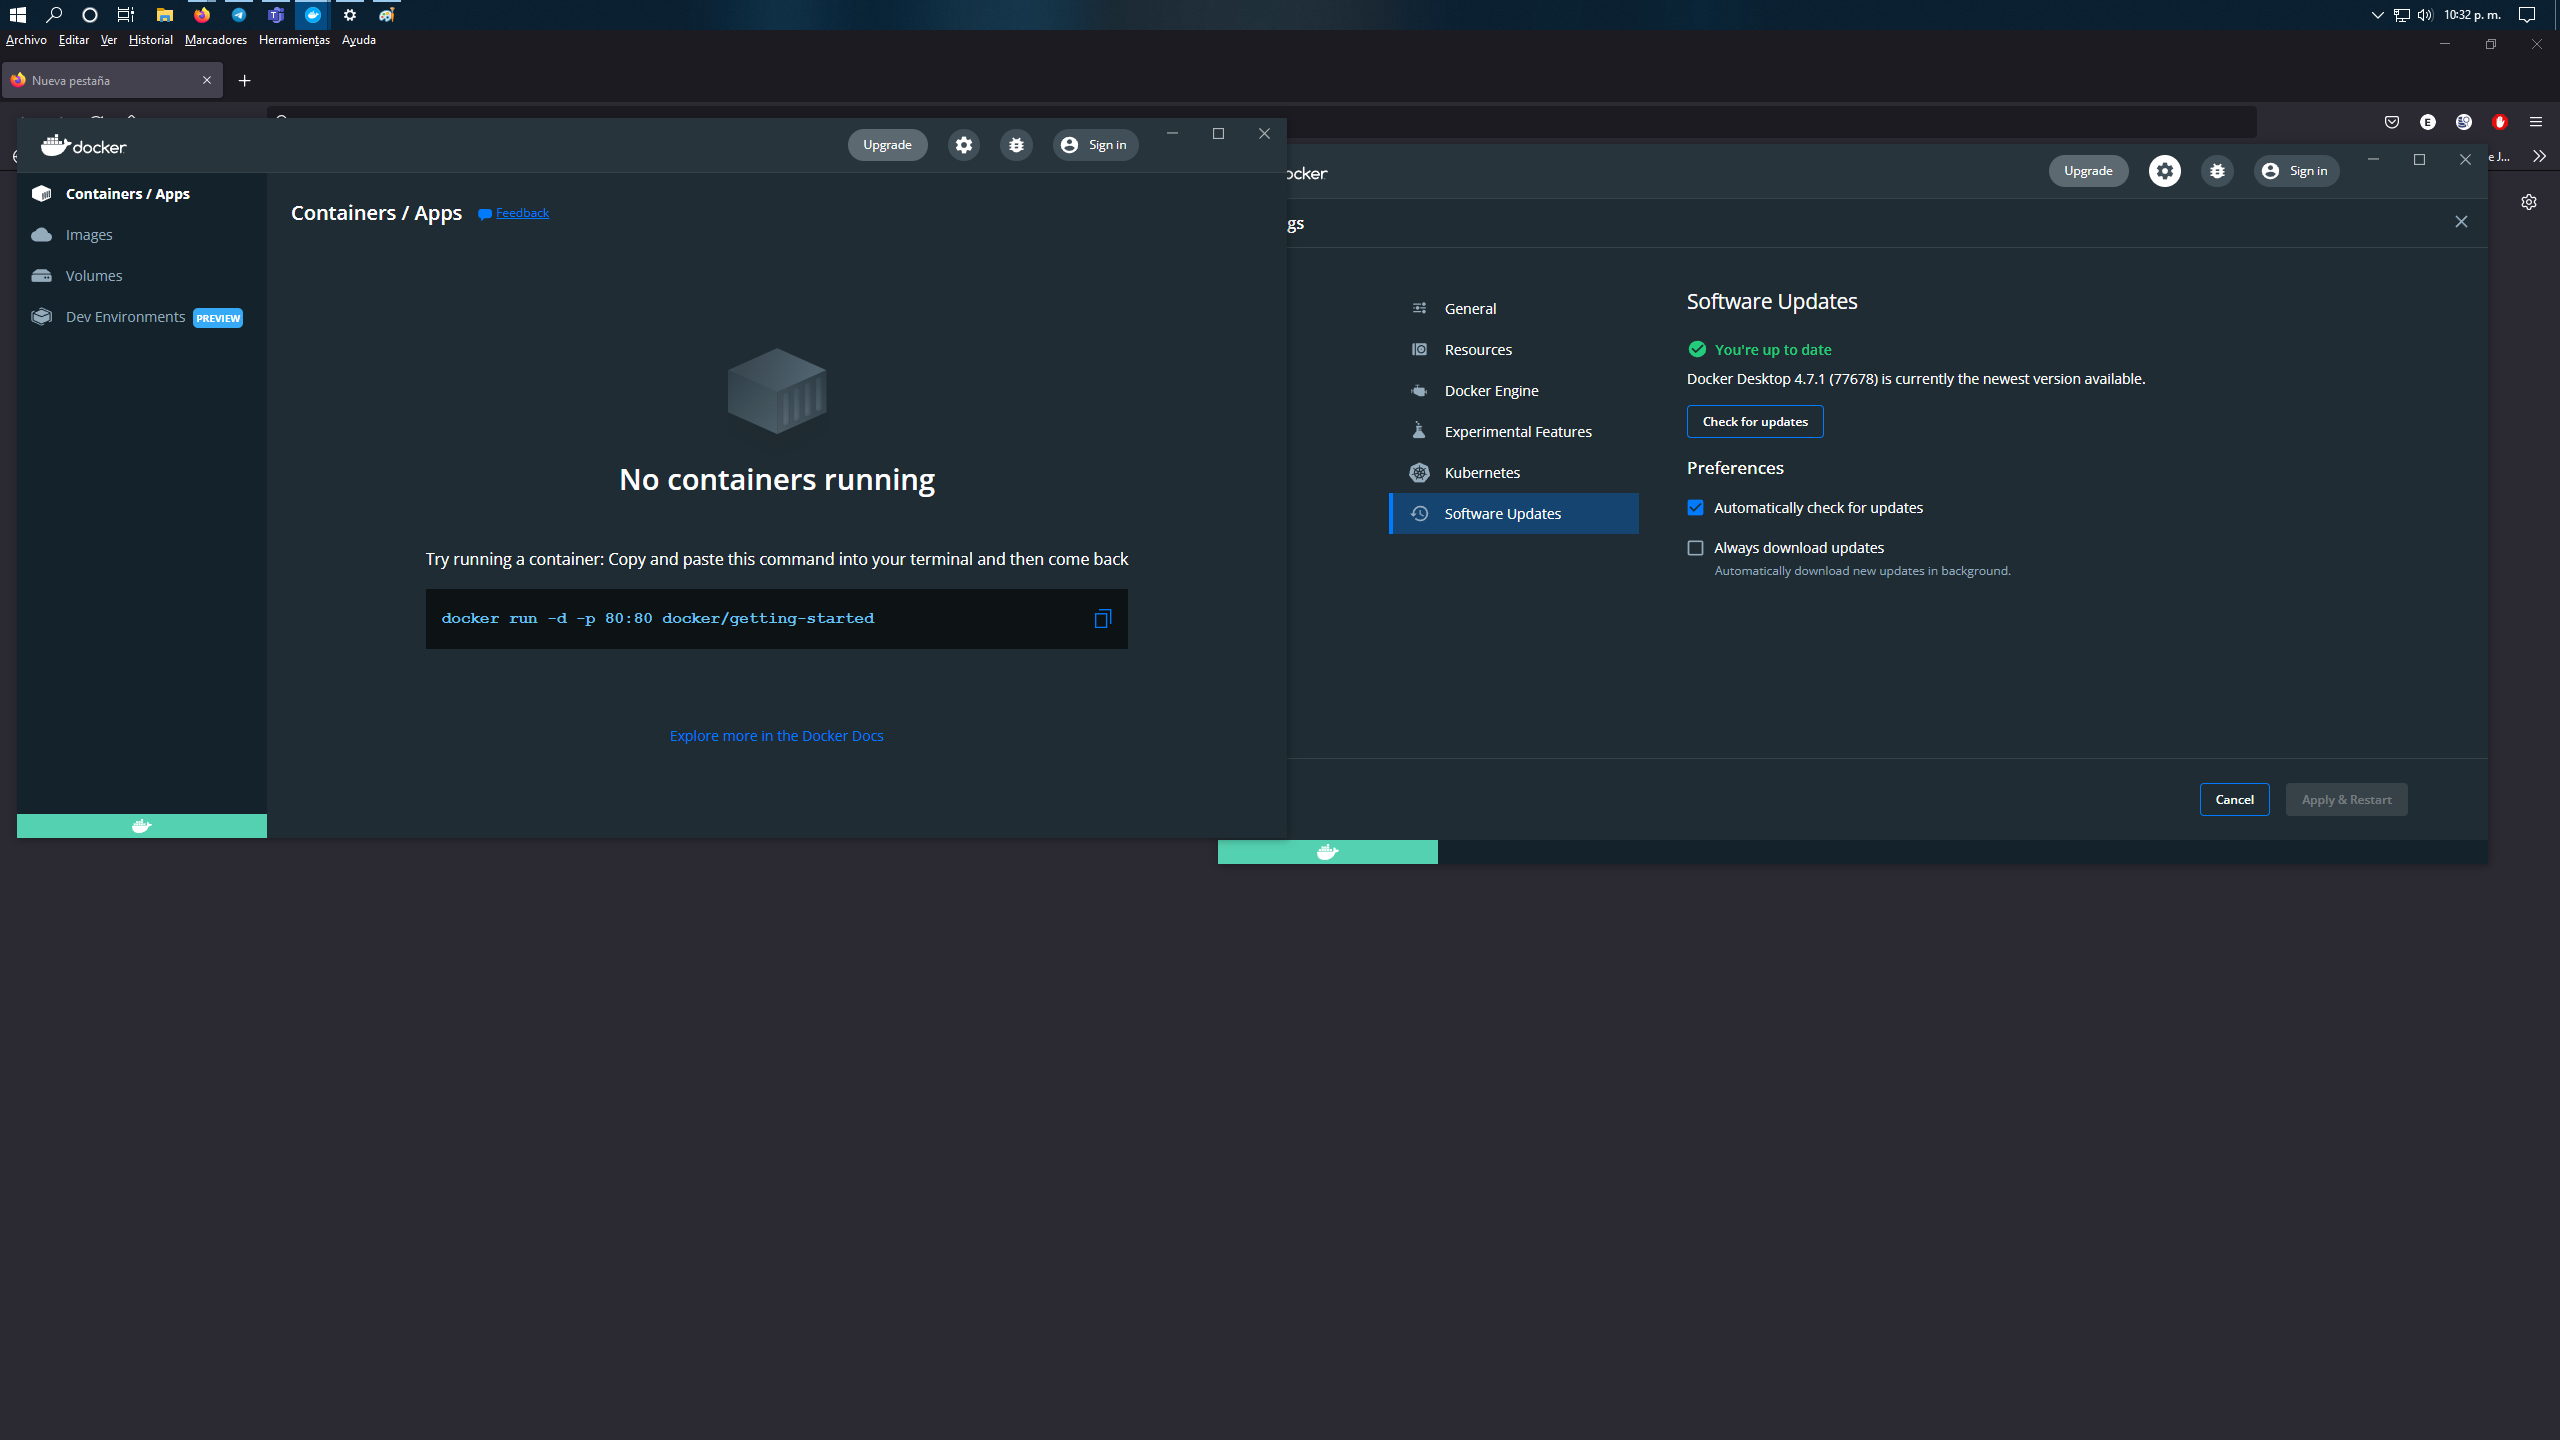Open Docker Engine settings section
Screen dimensions: 2560x1440
(1514, 391)
